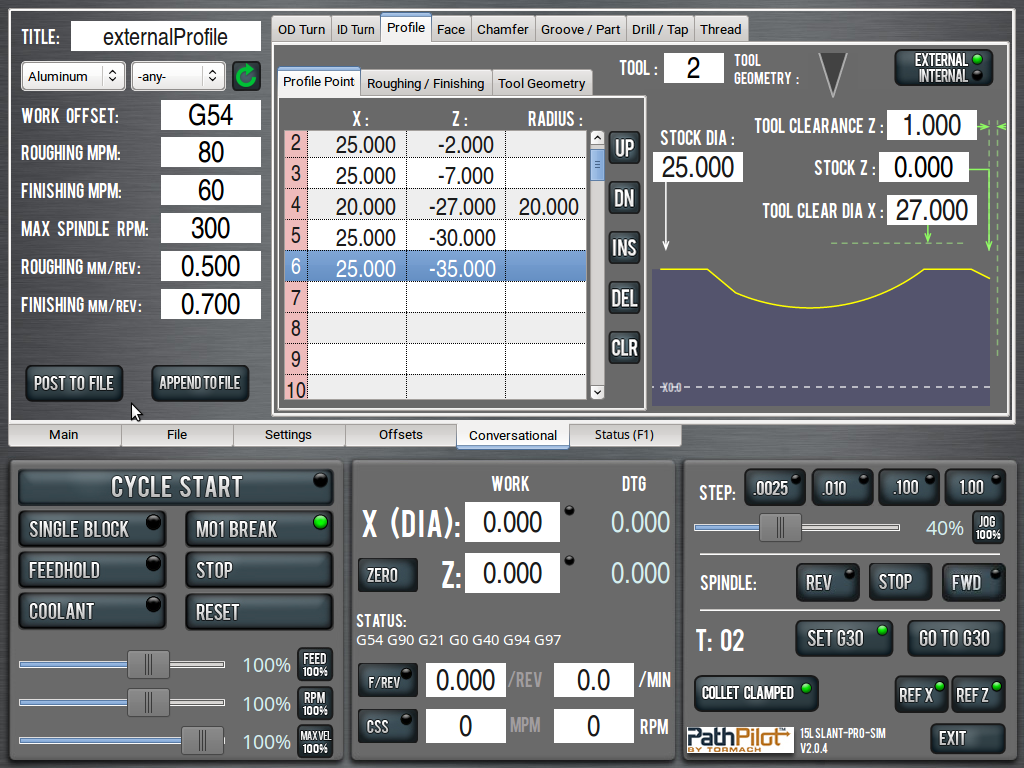Insert a row with INS button

pos(624,248)
